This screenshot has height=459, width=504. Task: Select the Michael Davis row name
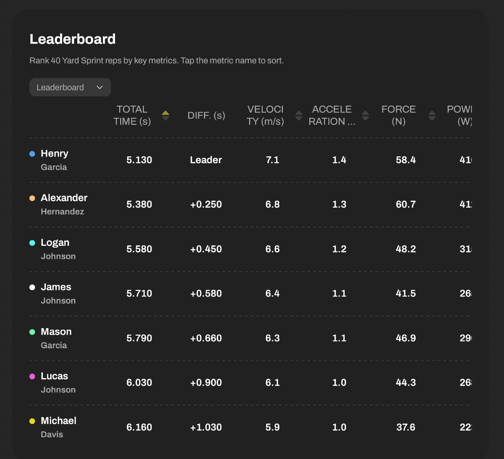[58, 427]
